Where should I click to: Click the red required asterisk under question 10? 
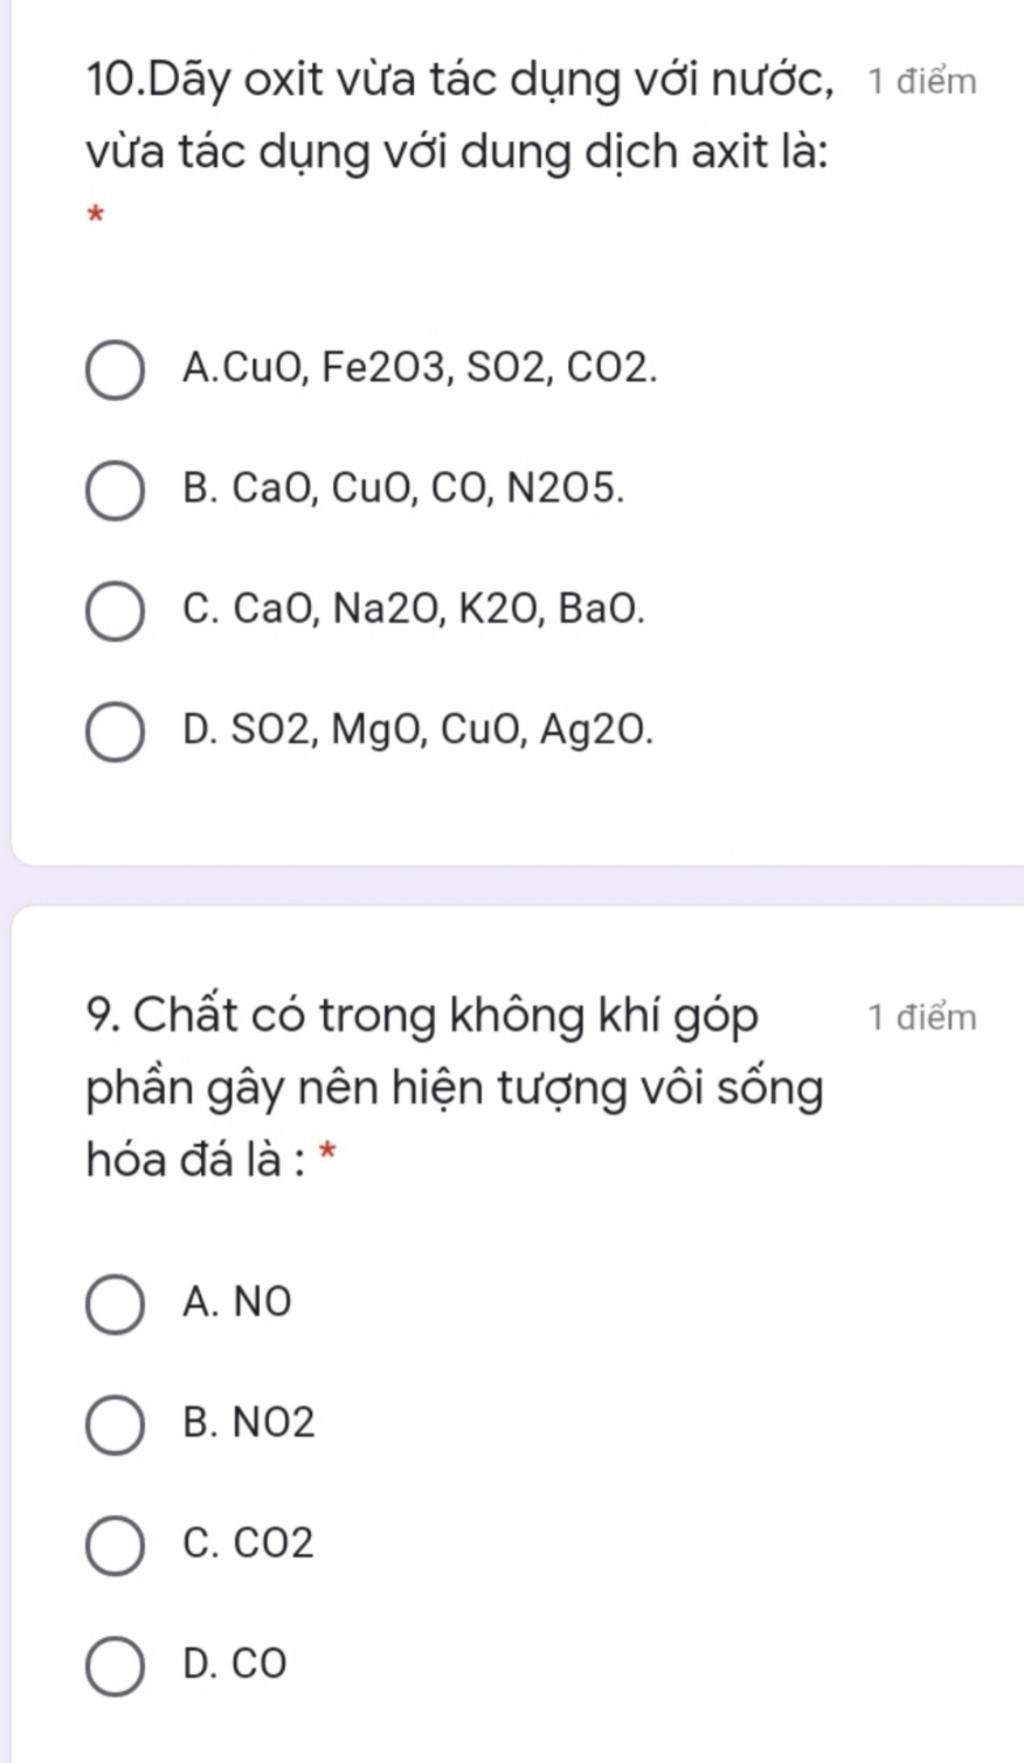[96, 215]
